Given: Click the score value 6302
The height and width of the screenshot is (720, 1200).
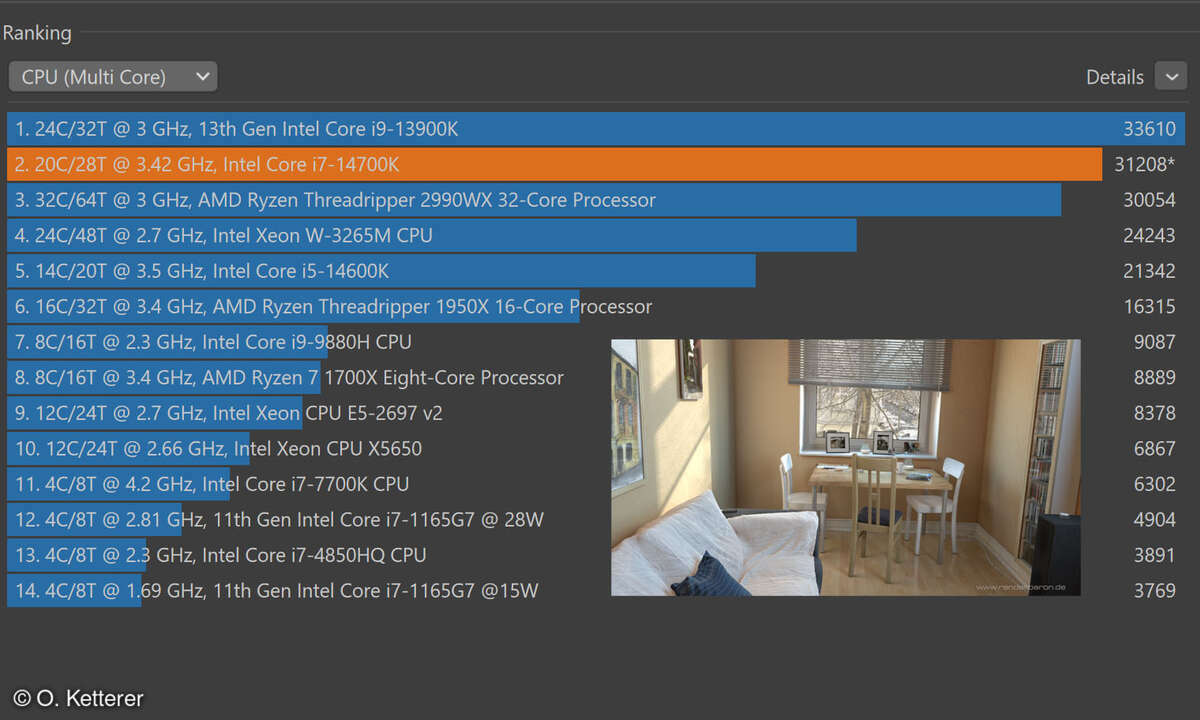Looking at the screenshot, I should (1155, 484).
